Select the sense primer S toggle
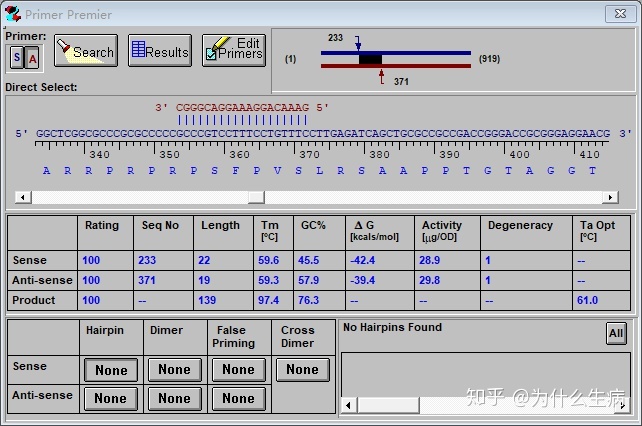This screenshot has width=642, height=426. [x=17, y=58]
